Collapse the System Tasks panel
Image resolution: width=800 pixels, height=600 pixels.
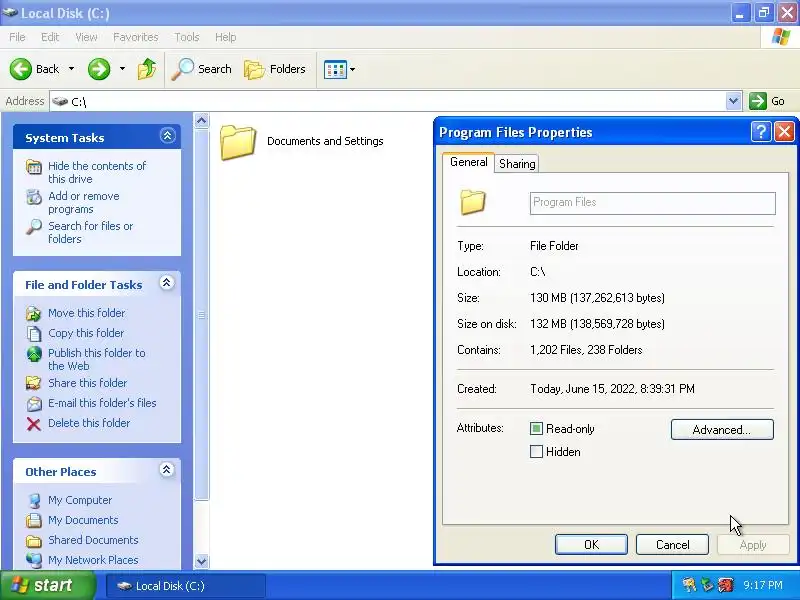coord(167,136)
